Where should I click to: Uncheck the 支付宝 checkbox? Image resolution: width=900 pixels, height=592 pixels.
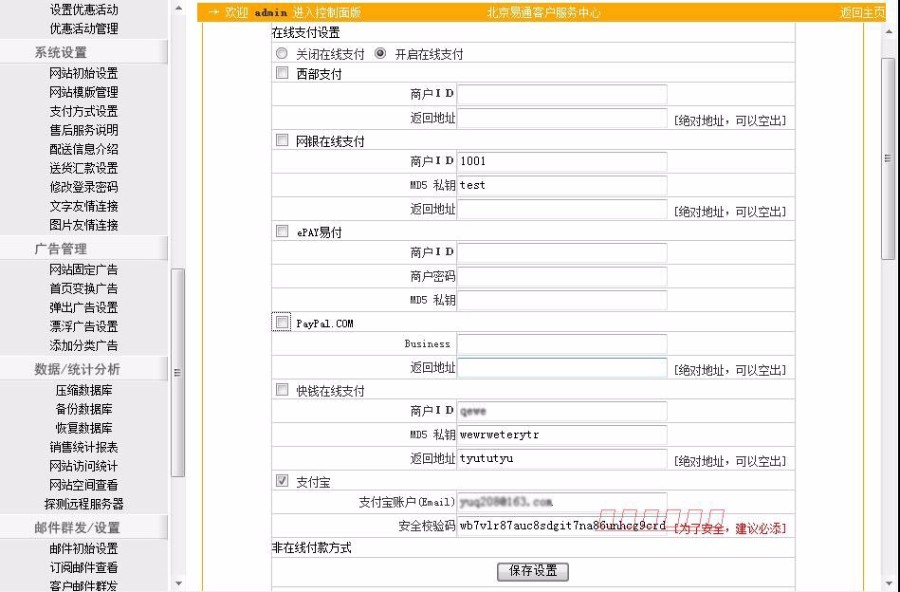pos(282,481)
